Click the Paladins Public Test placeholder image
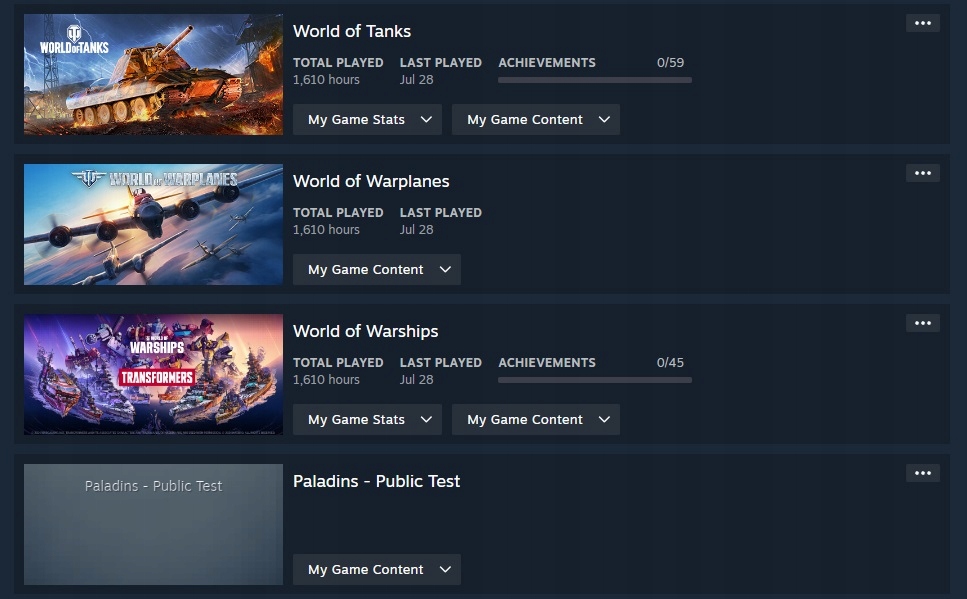The image size is (967, 599). [x=154, y=524]
